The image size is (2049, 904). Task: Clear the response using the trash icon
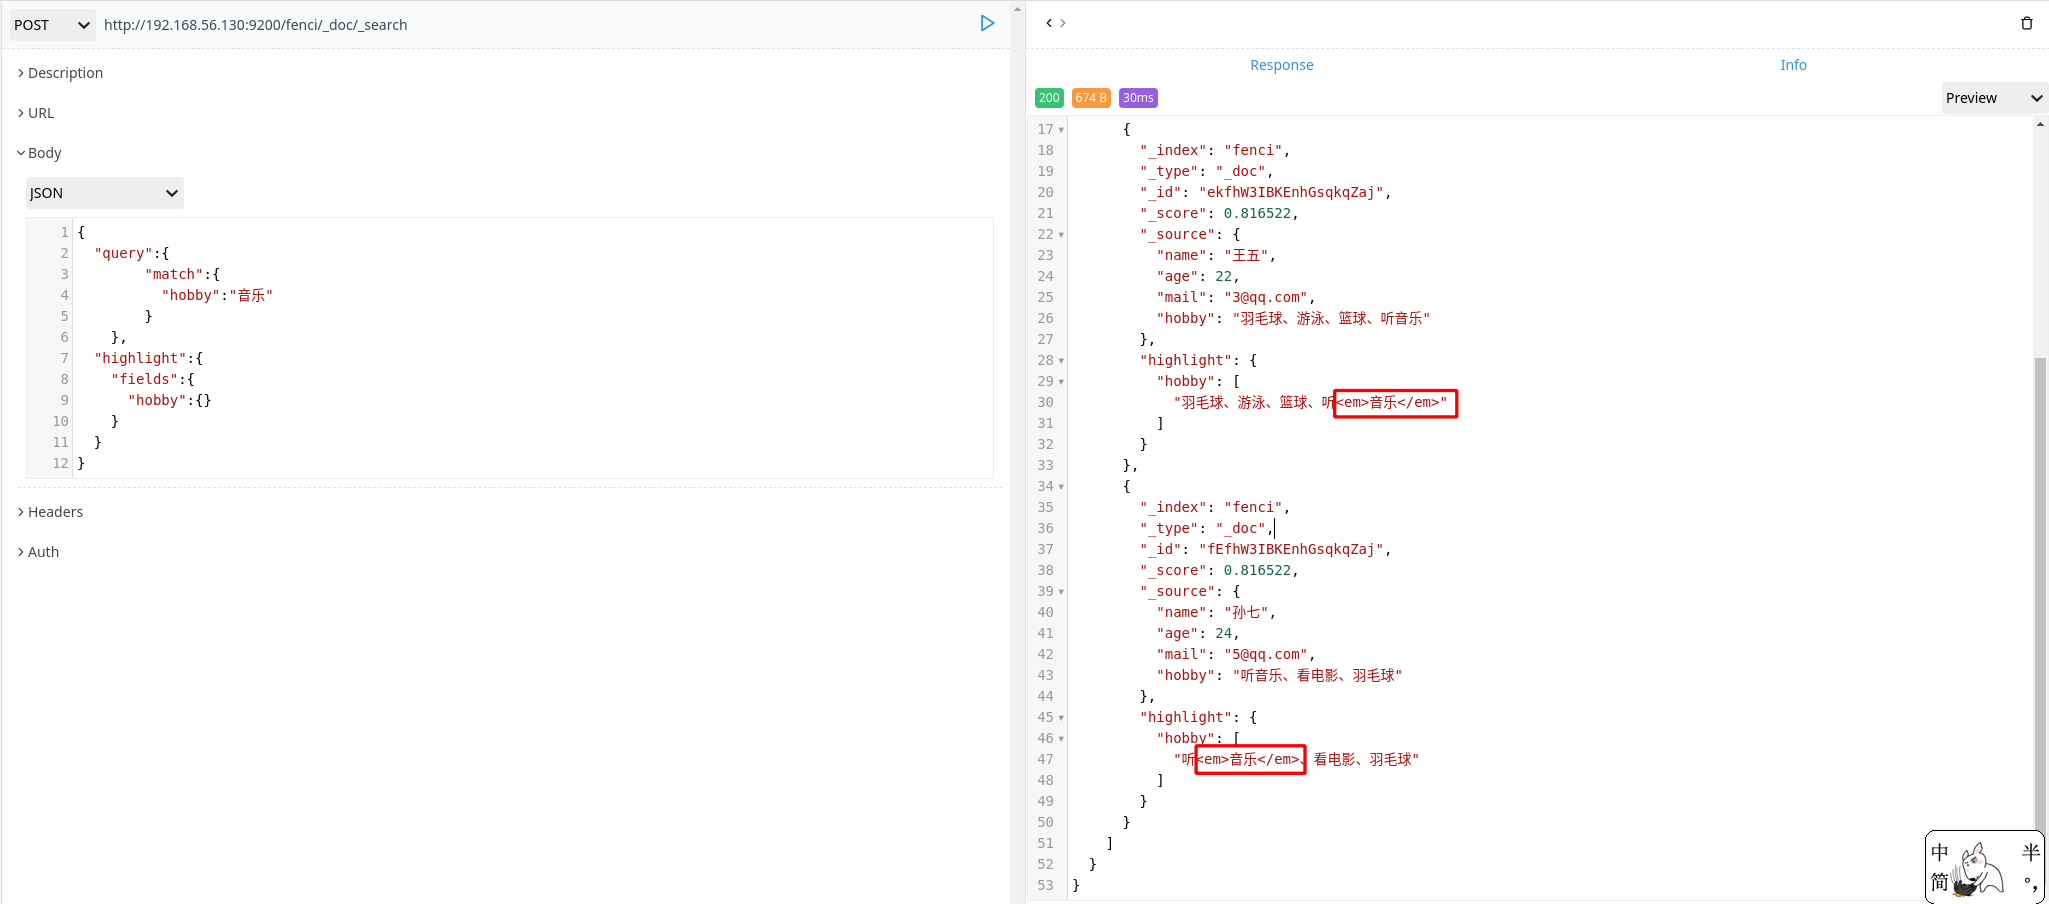coord(2027,23)
